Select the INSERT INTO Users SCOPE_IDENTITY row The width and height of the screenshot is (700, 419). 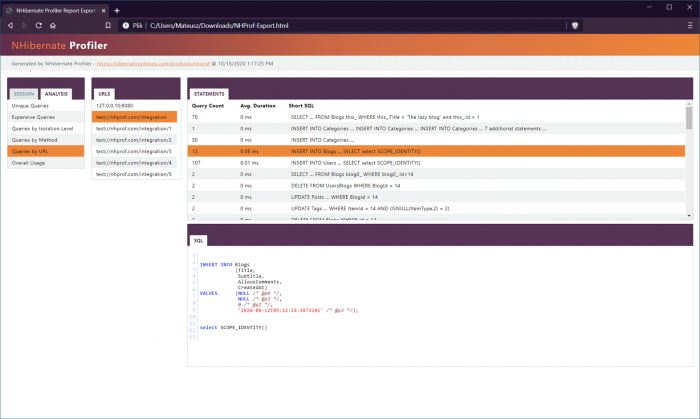(436, 163)
